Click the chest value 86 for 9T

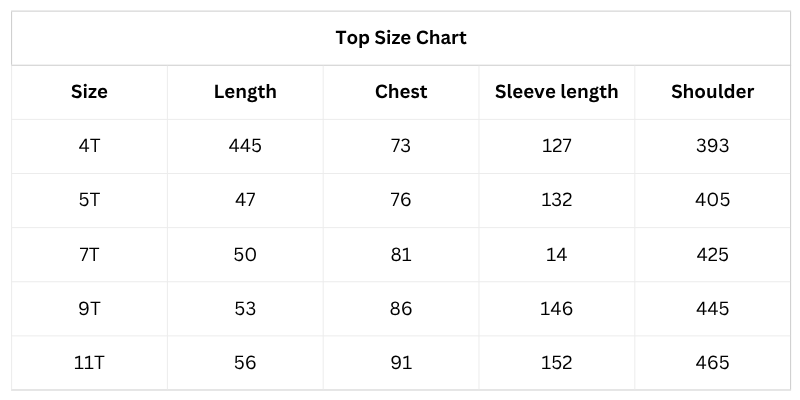coord(401,308)
